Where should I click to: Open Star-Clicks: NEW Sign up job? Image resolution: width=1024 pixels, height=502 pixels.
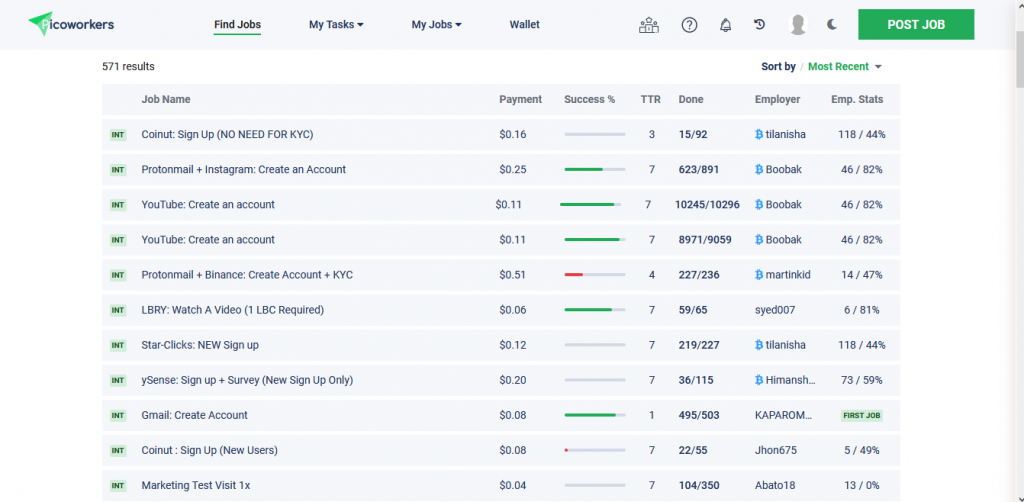click(x=200, y=345)
